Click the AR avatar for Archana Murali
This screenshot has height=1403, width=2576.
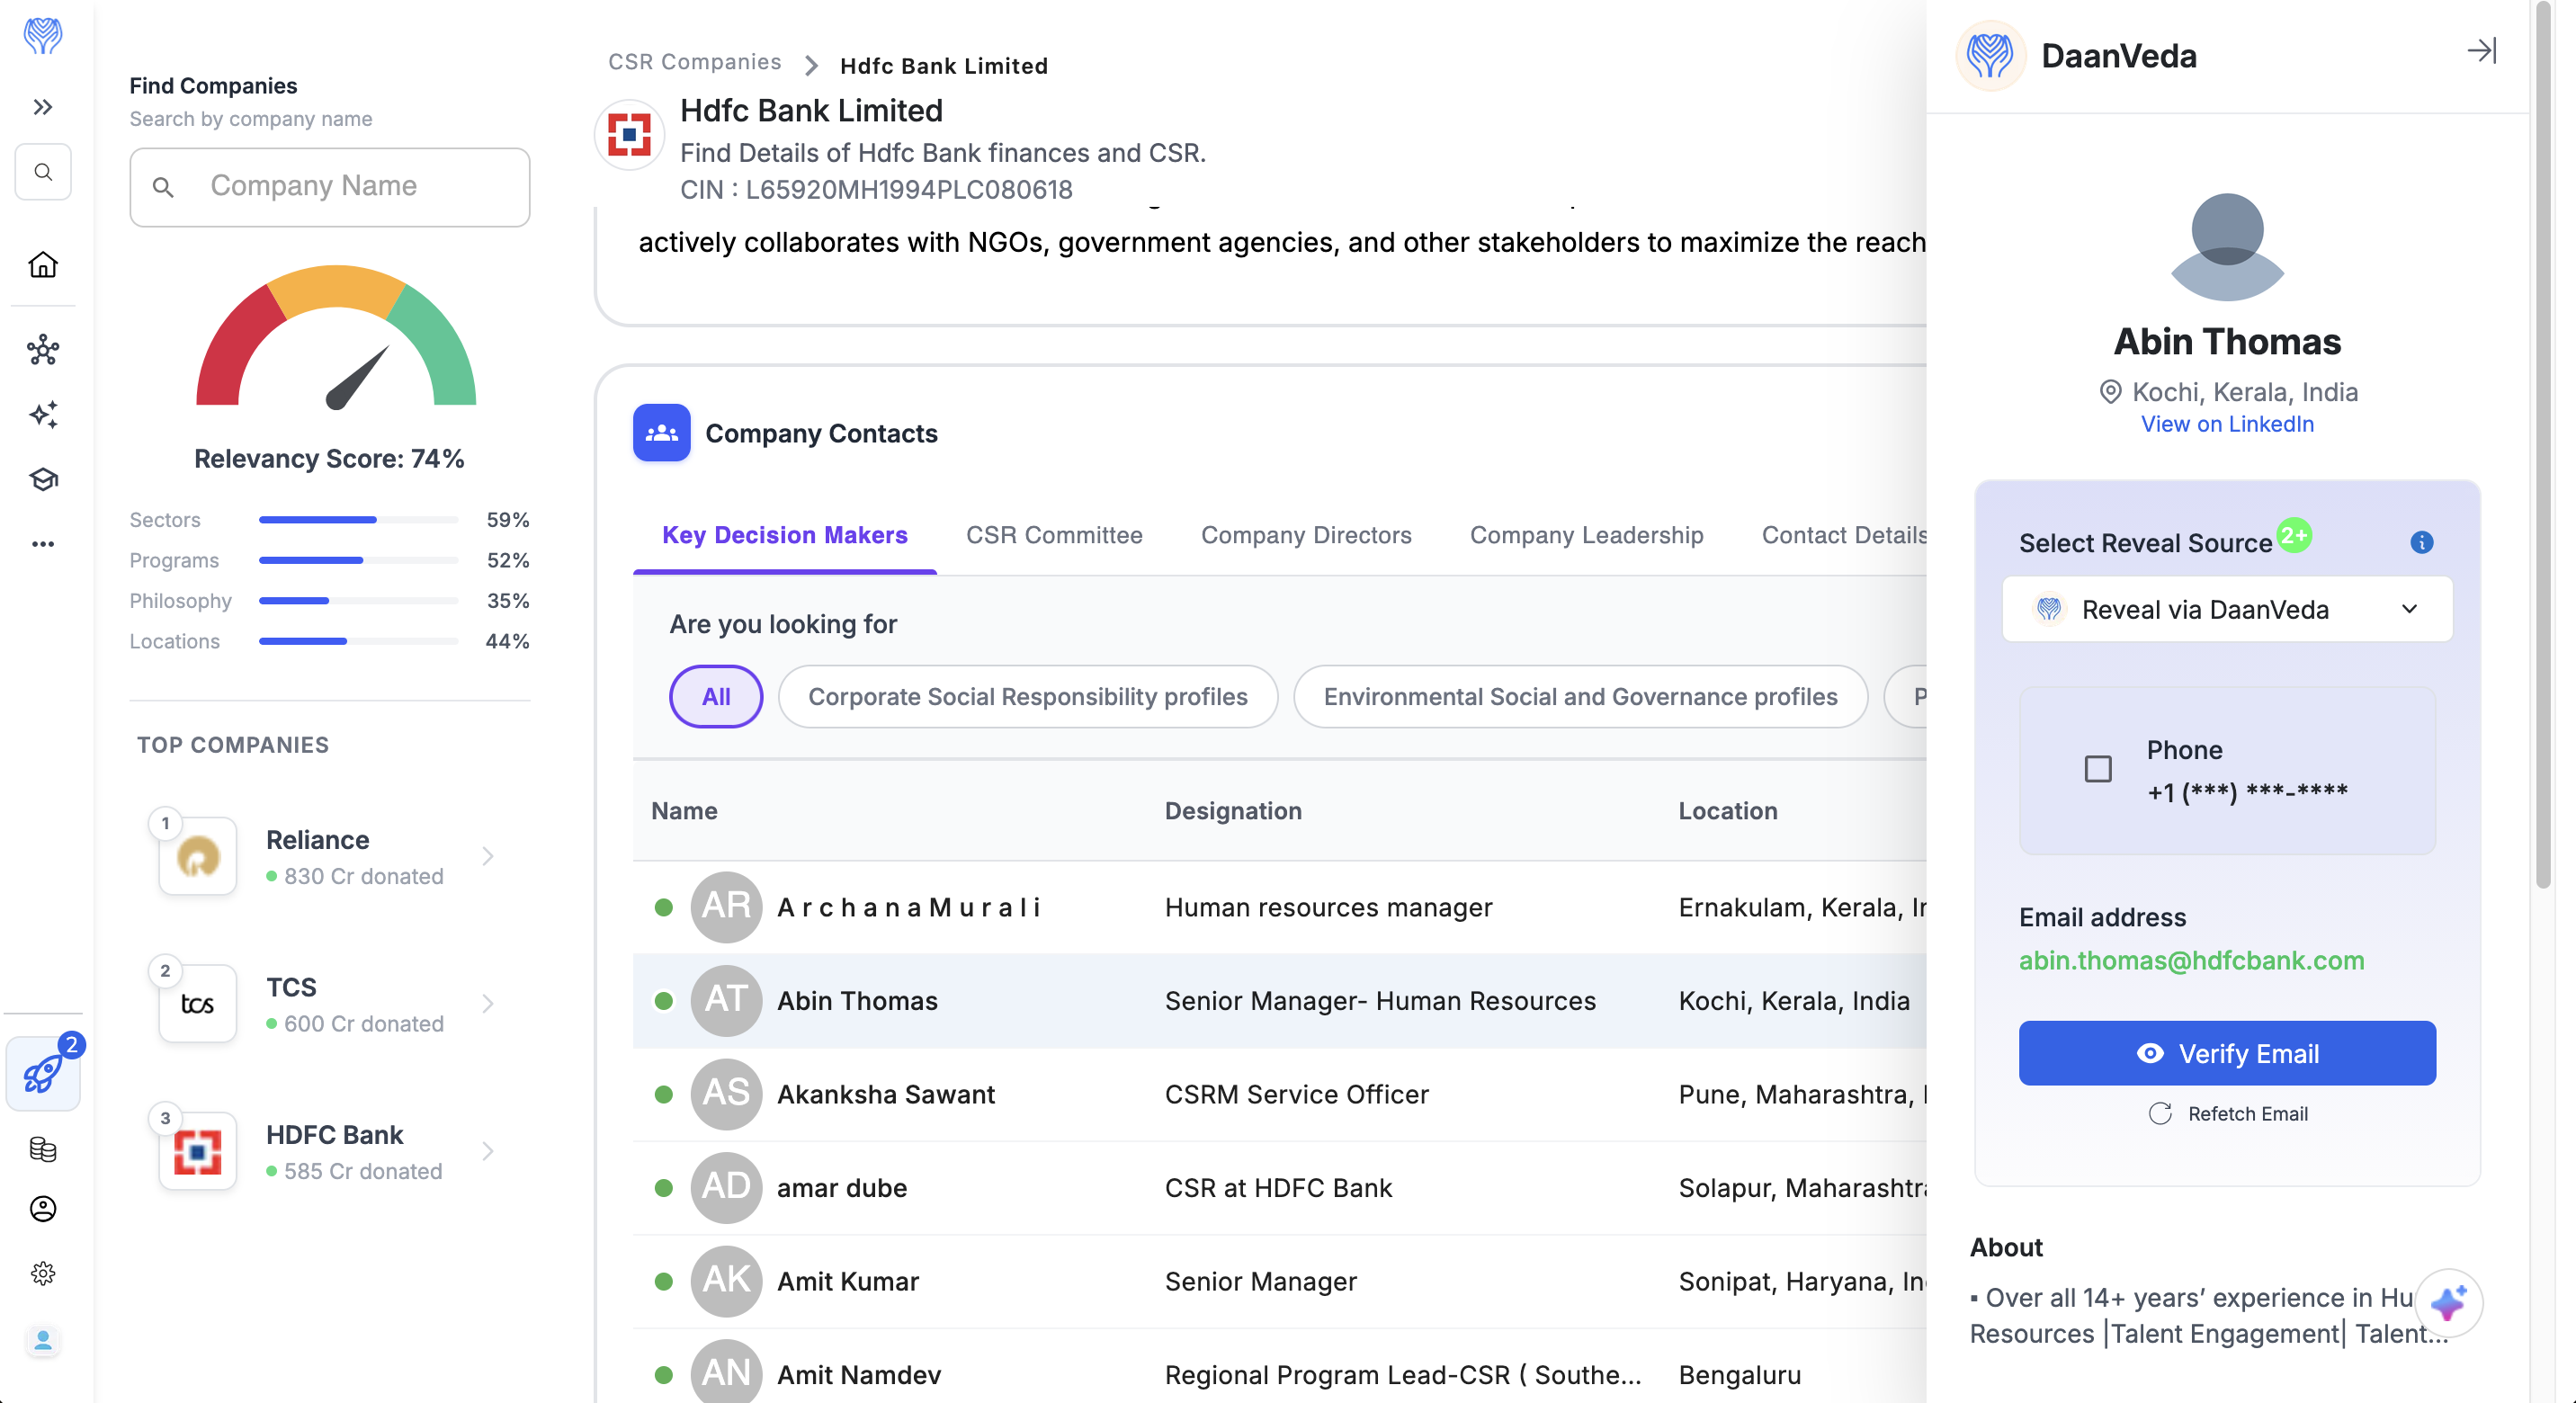pos(726,907)
